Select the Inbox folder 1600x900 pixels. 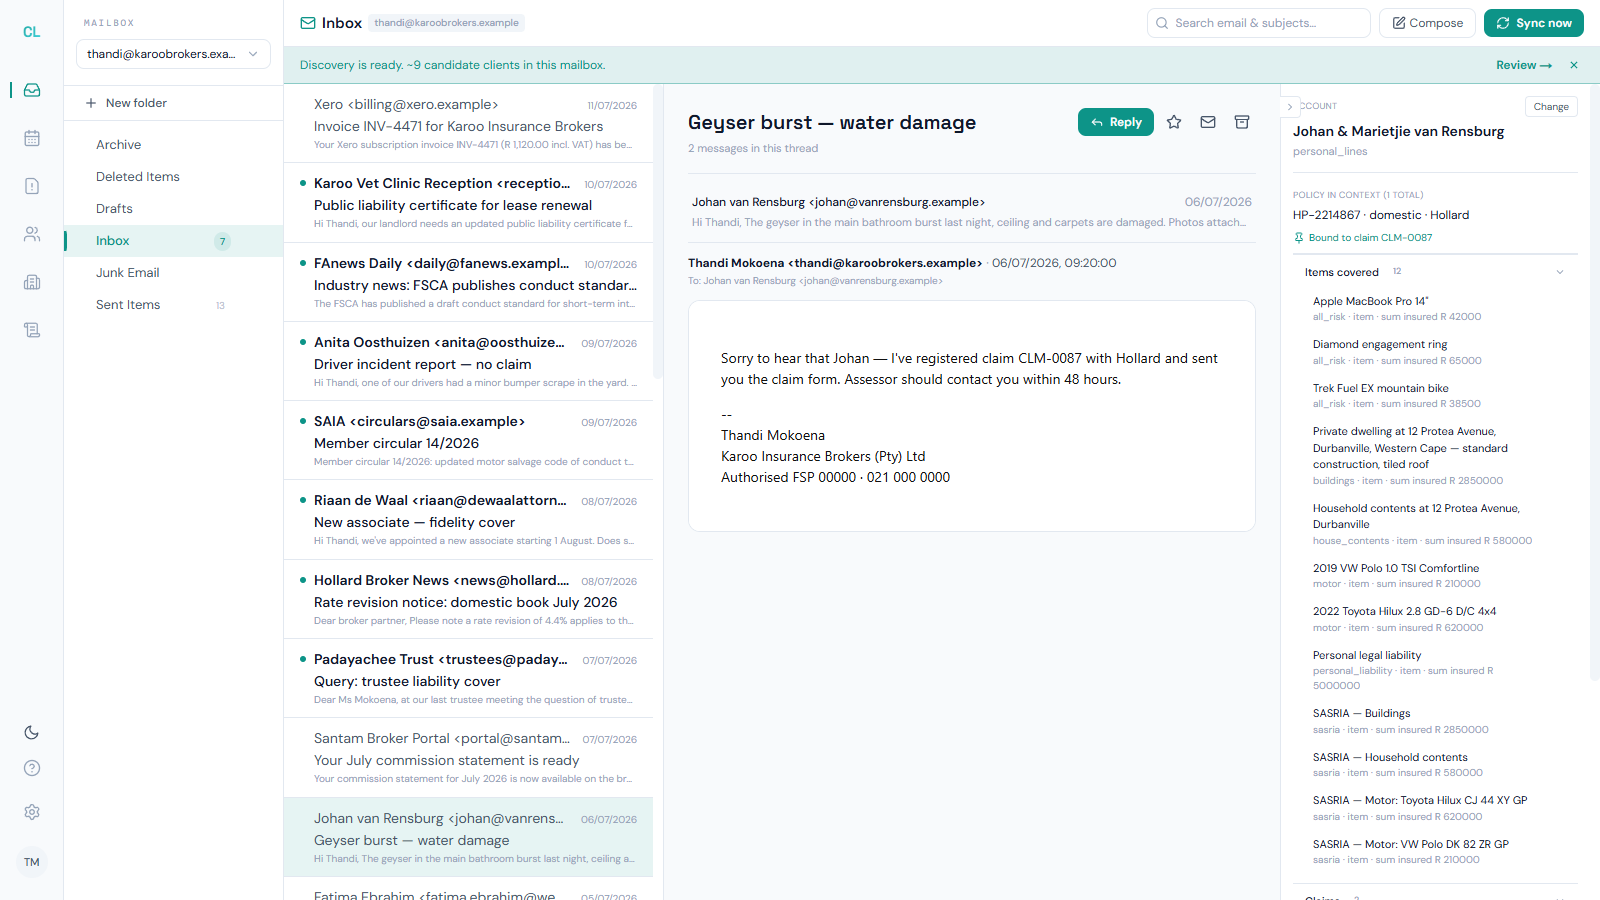[x=173, y=241]
